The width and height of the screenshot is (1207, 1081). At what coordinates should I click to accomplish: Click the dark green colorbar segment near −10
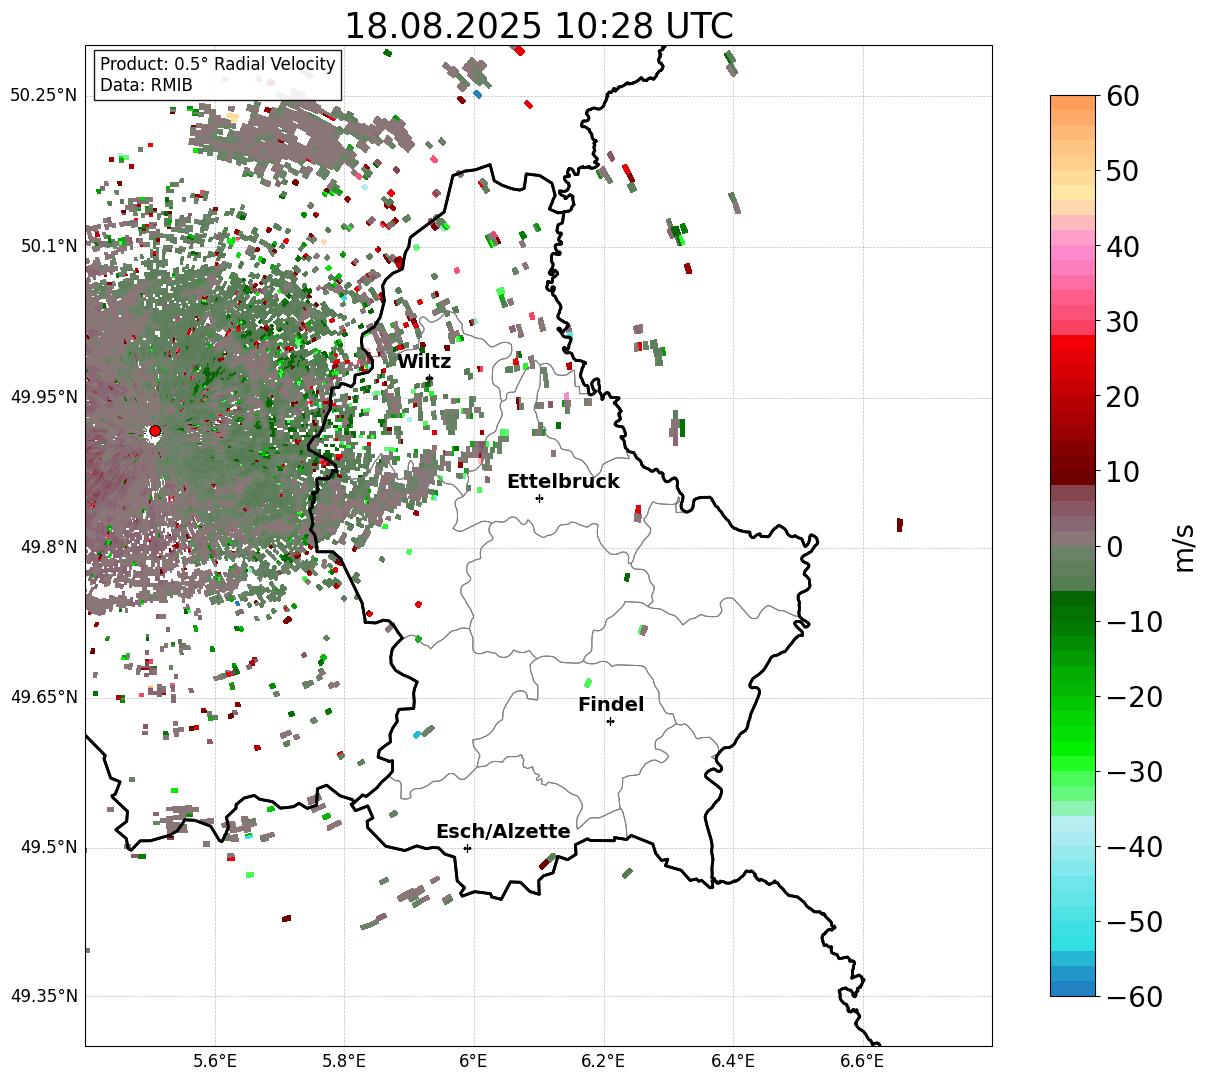click(1073, 613)
